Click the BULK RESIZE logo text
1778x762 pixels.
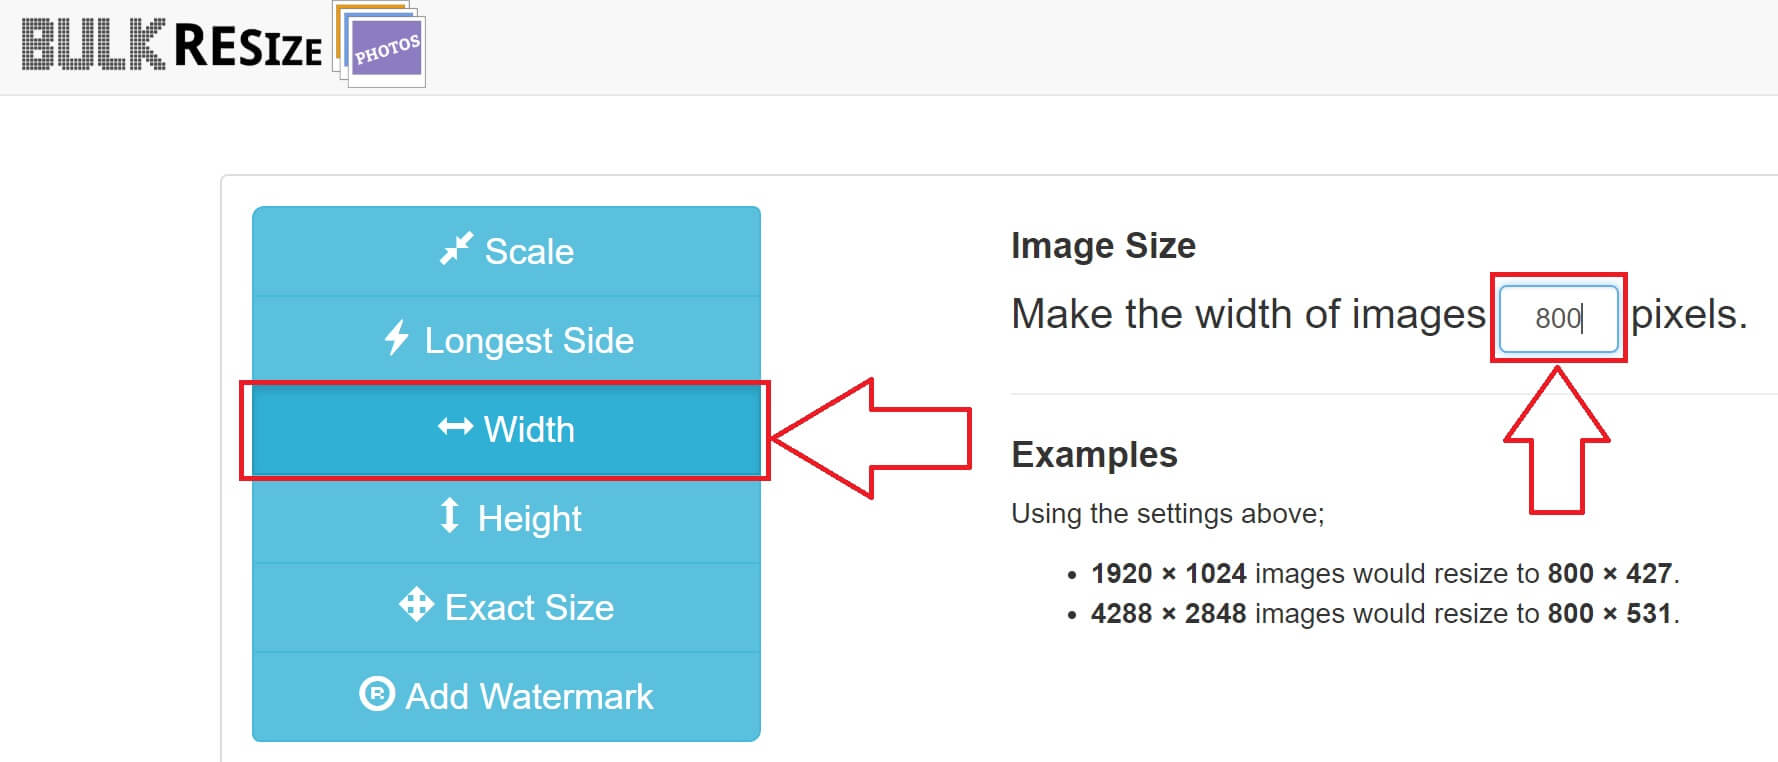point(172,45)
